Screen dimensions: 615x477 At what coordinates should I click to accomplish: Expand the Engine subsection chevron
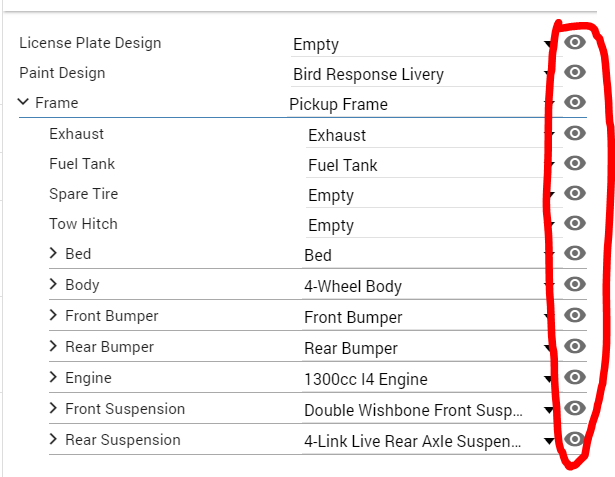tap(53, 377)
